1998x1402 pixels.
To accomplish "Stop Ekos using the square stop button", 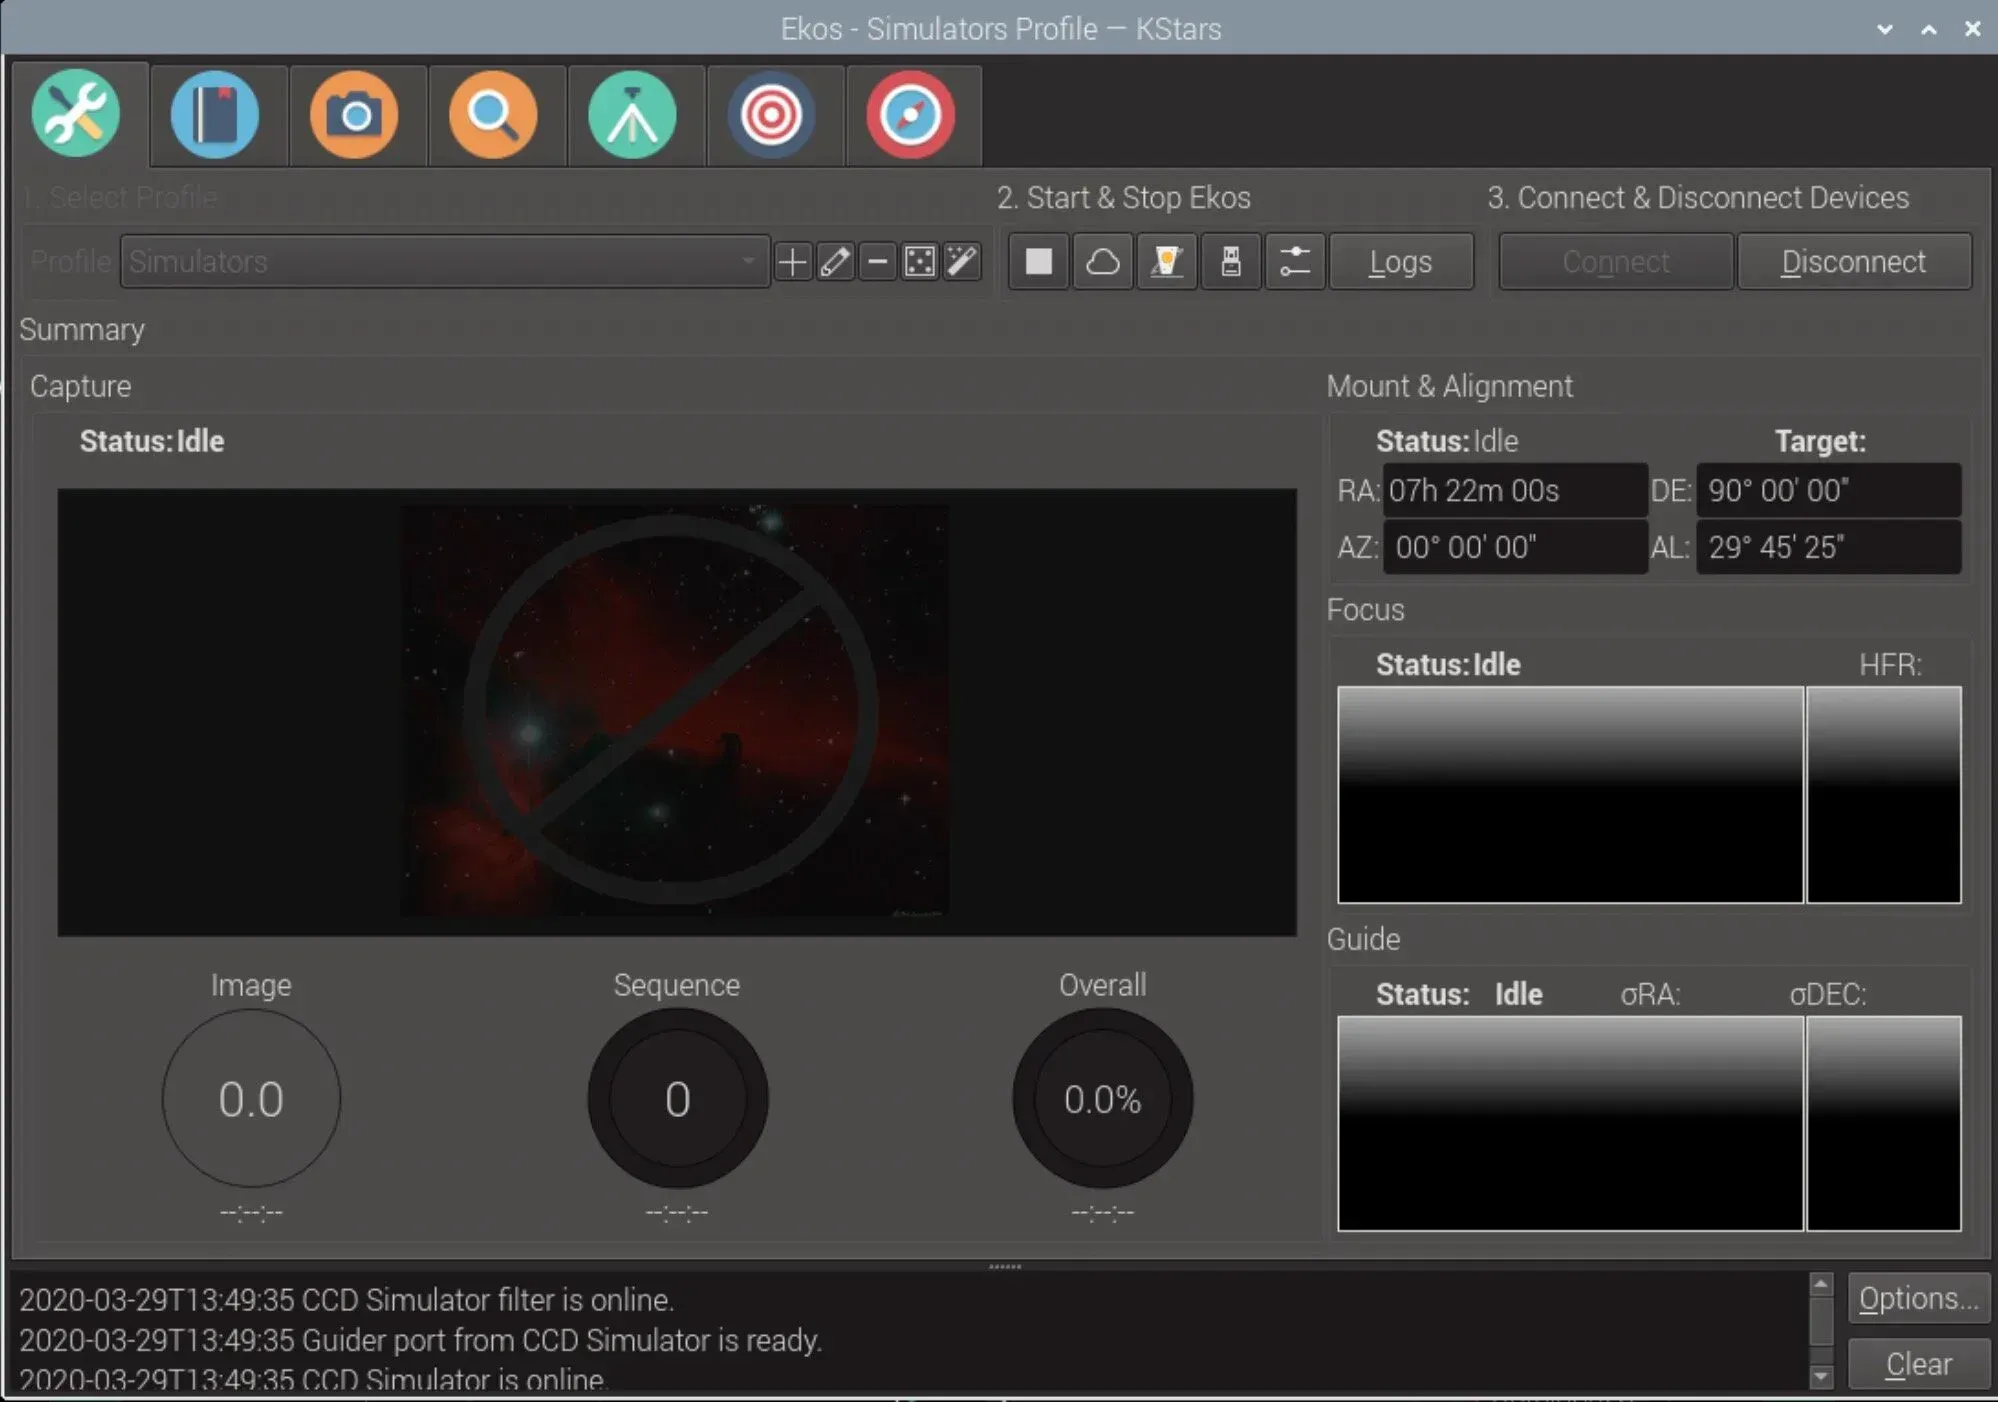I will coord(1037,261).
